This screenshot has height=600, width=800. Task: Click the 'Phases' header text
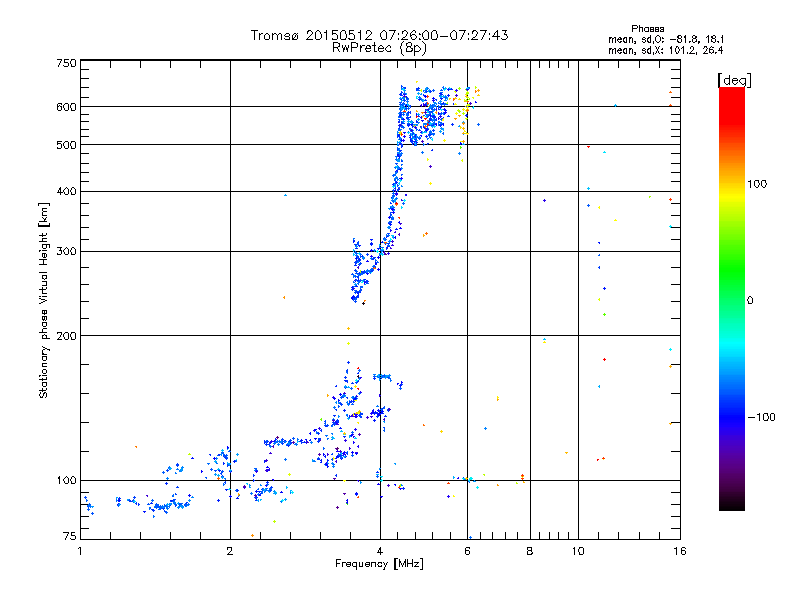(x=647, y=29)
